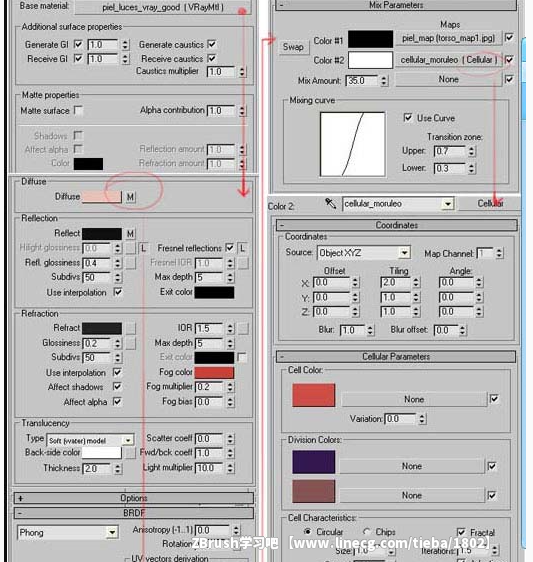Click the Cell Color Variation spinner arrows
This screenshot has width=533, height=562.
tap(422, 419)
